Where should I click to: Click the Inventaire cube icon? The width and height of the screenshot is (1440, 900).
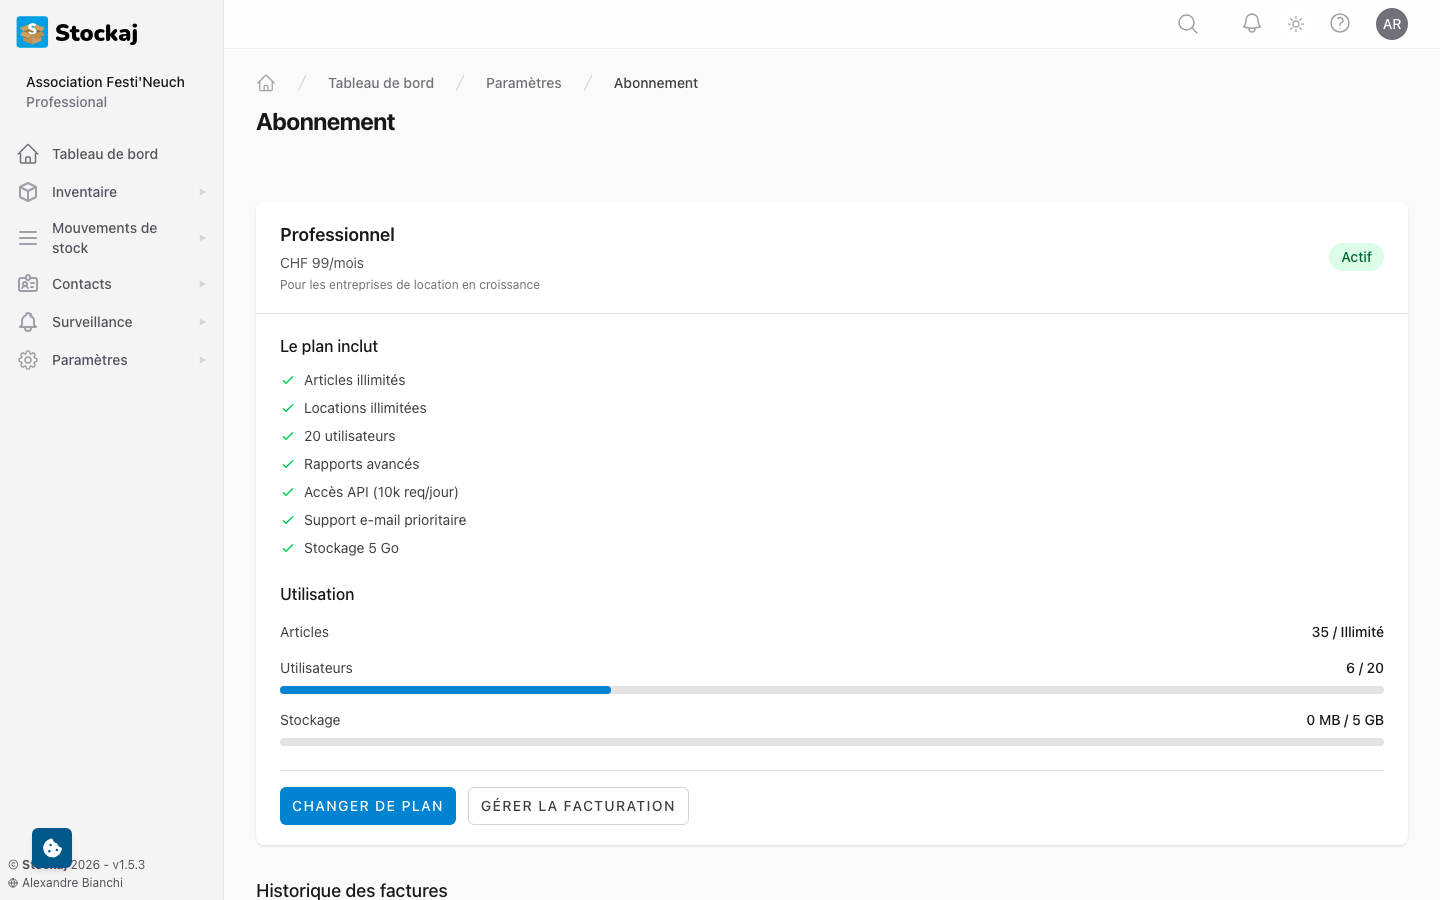click(28, 192)
